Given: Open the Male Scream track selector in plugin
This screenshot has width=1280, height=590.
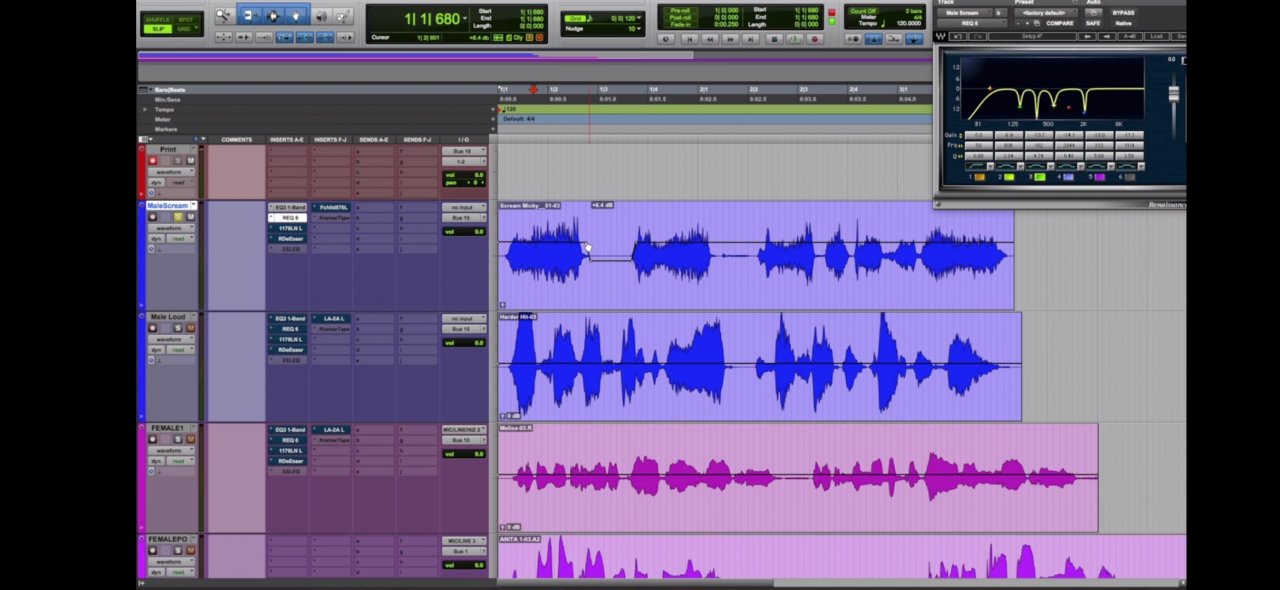Looking at the screenshot, I should point(964,13).
